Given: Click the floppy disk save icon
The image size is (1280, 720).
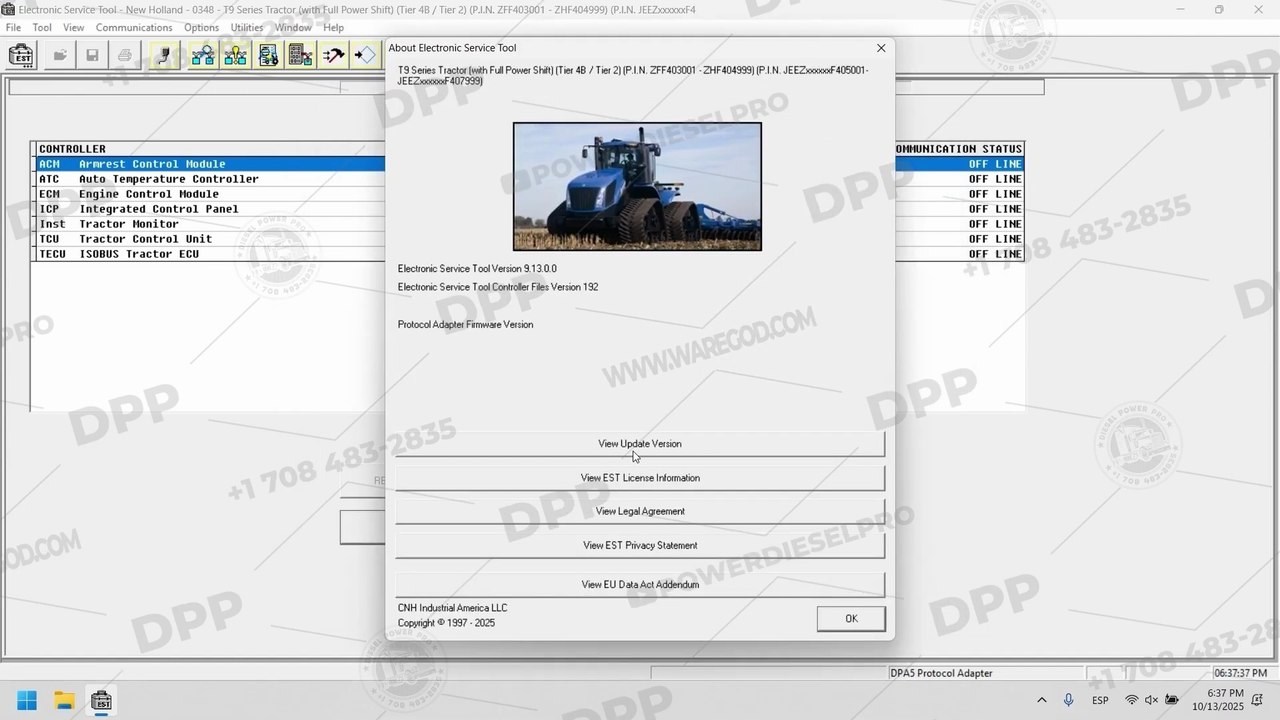Looking at the screenshot, I should [x=92, y=56].
